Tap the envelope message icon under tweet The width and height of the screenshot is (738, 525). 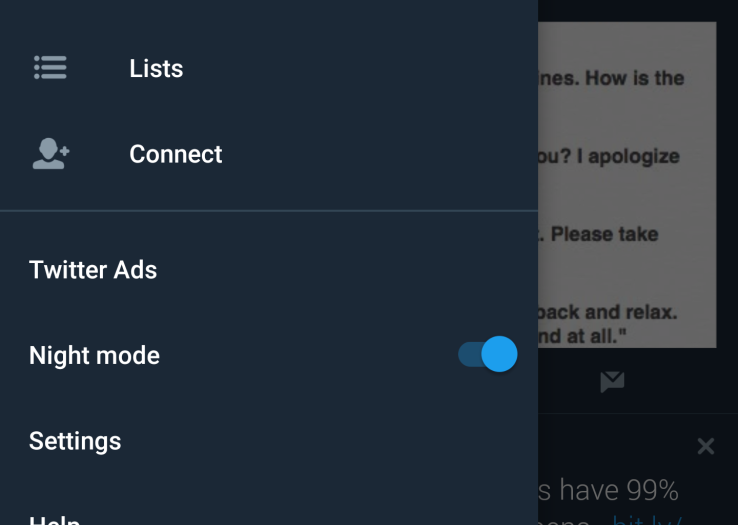[x=612, y=381]
